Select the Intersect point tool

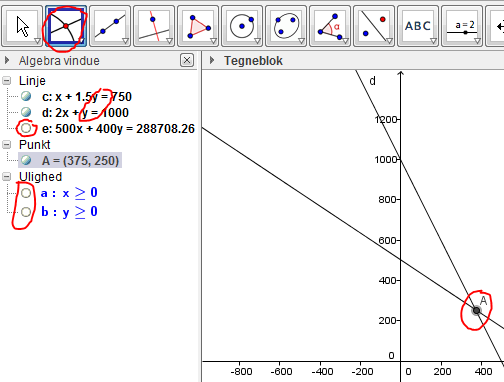[x=66, y=26]
